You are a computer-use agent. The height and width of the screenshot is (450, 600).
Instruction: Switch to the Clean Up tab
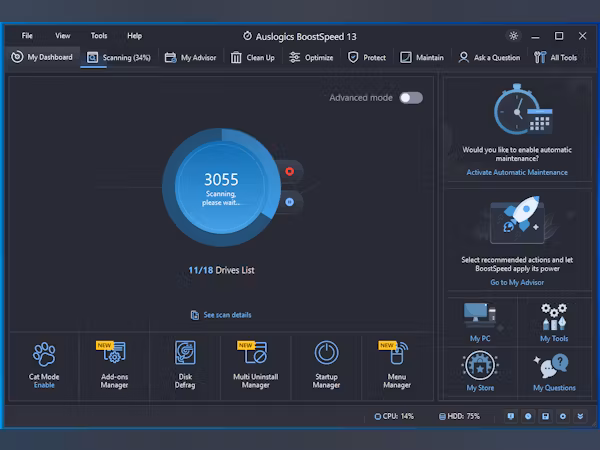tap(252, 58)
